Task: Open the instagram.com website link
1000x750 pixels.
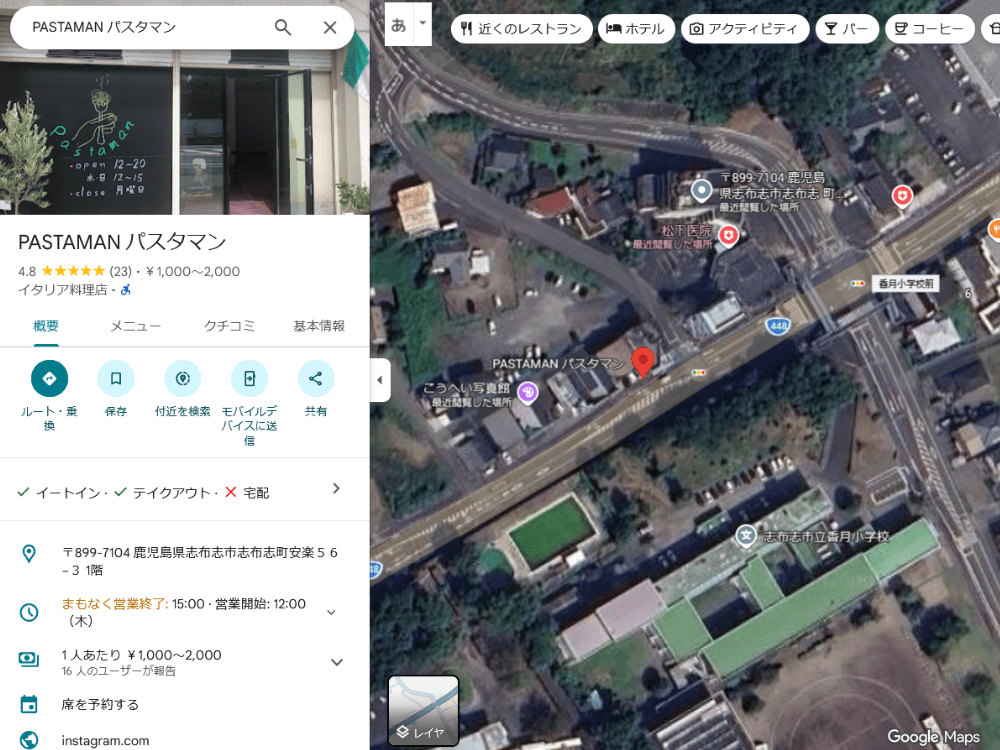Action: [105, 740]
